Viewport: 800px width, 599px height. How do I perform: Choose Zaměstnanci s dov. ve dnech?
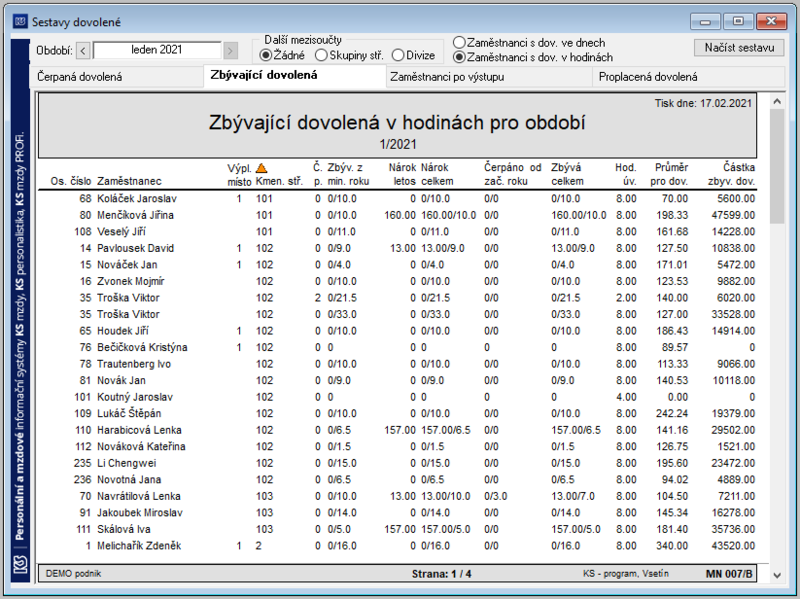pos(529,42)
